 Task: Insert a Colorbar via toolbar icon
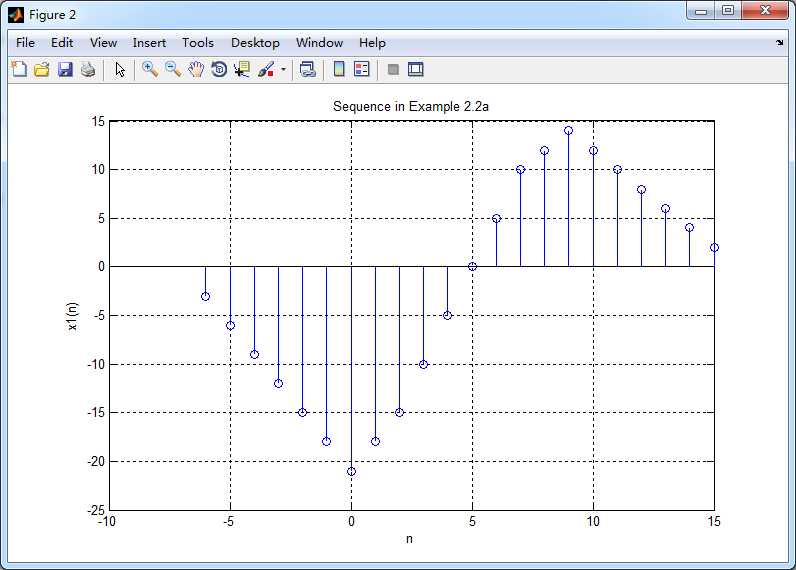pyautogui.click(x=339, y=69)
